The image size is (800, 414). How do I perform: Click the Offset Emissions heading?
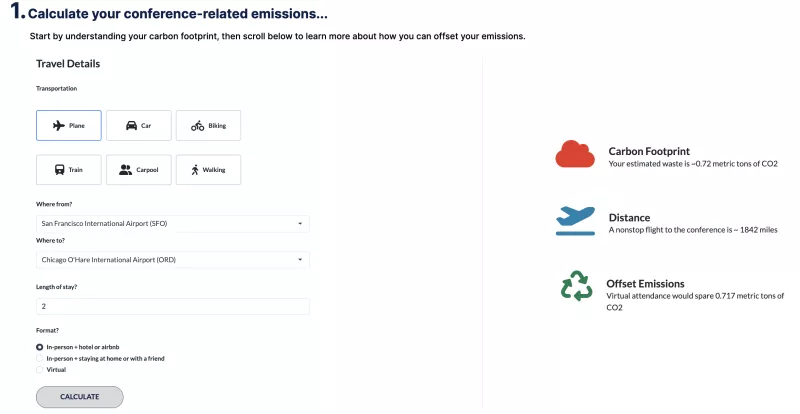tap(645, 284)
